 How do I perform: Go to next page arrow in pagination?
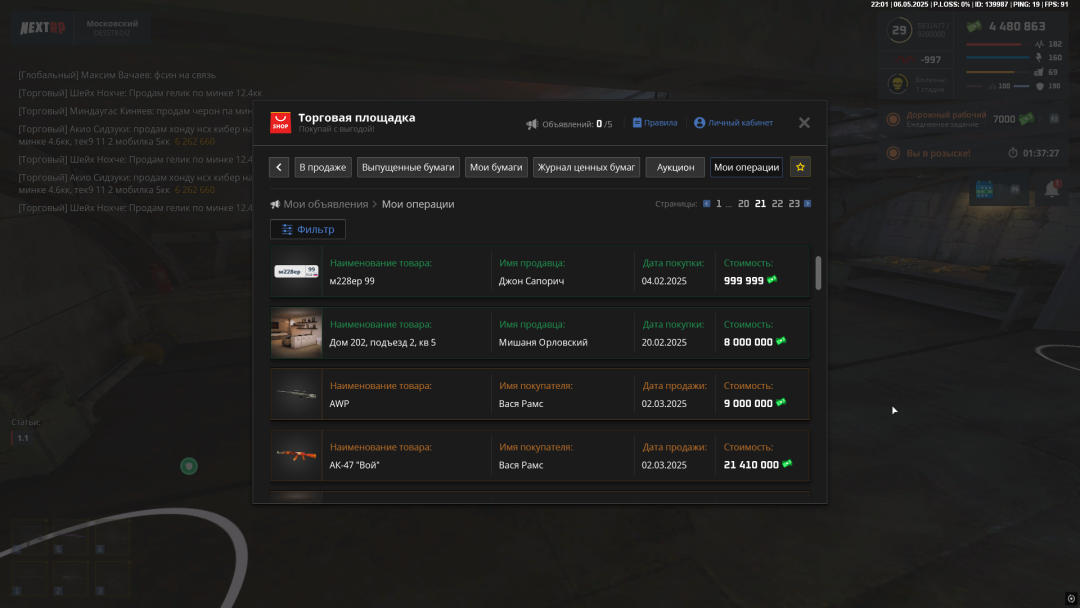pyautogui.click(x=808, y=204)
